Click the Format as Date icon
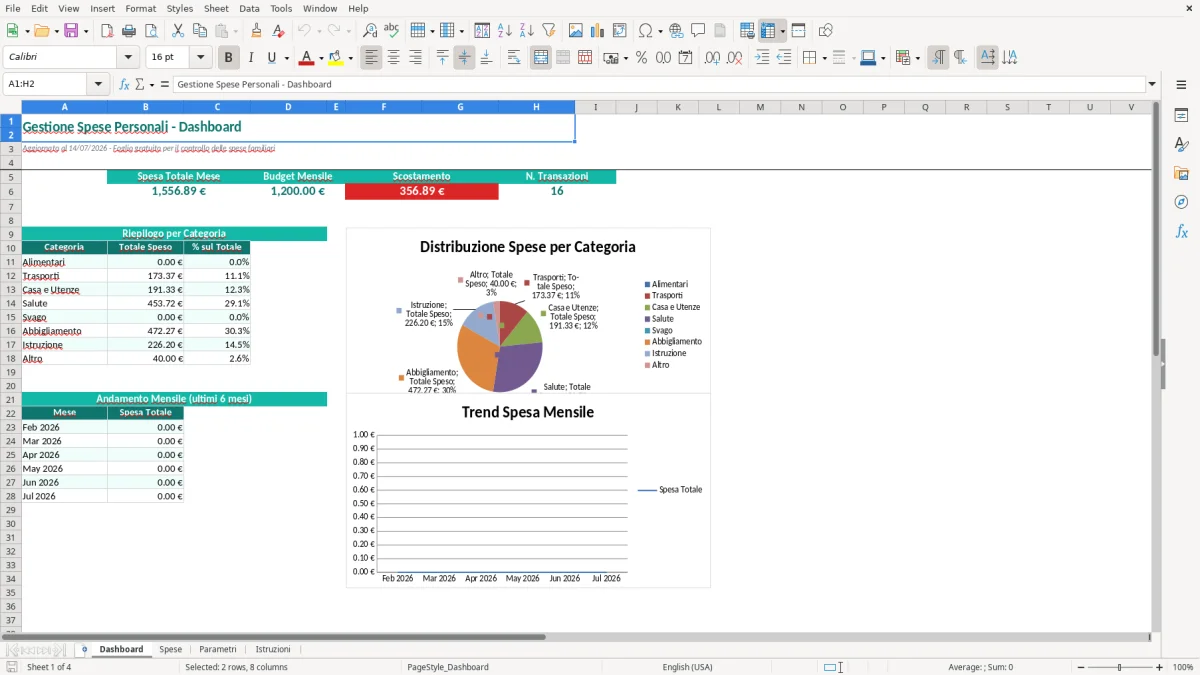 point(685,58)
